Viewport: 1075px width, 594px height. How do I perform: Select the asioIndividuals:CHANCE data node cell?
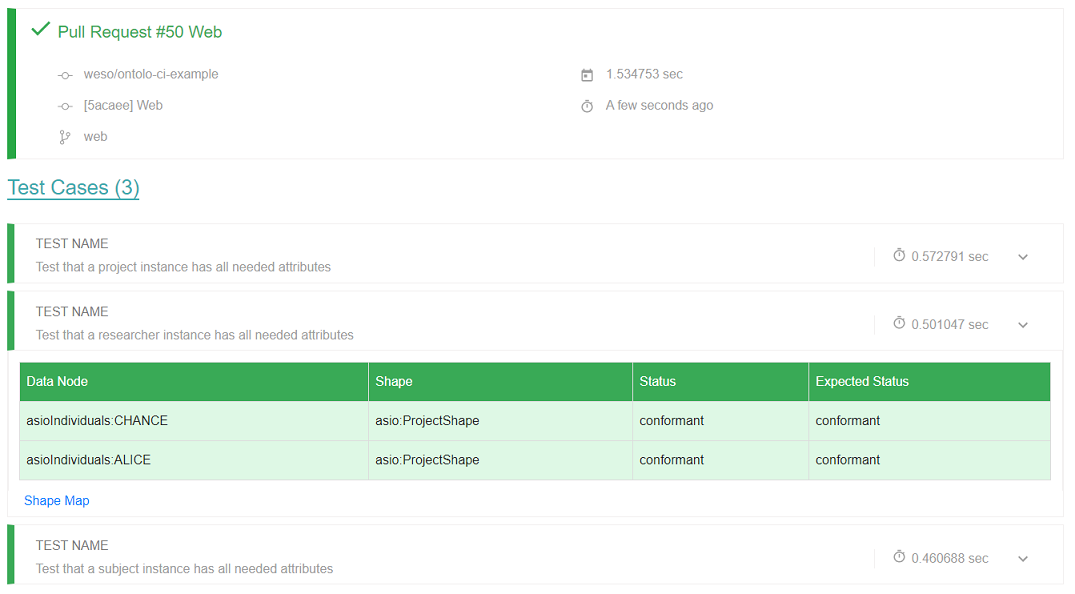(194, 420)
